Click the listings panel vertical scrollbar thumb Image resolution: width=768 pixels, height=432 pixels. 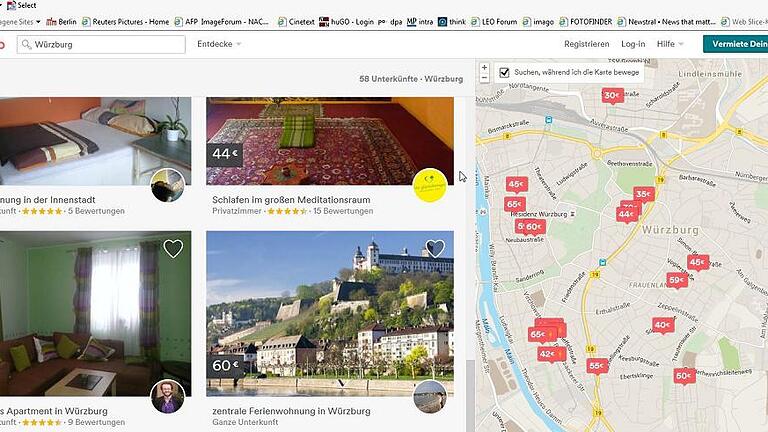(x=470, y=396)
